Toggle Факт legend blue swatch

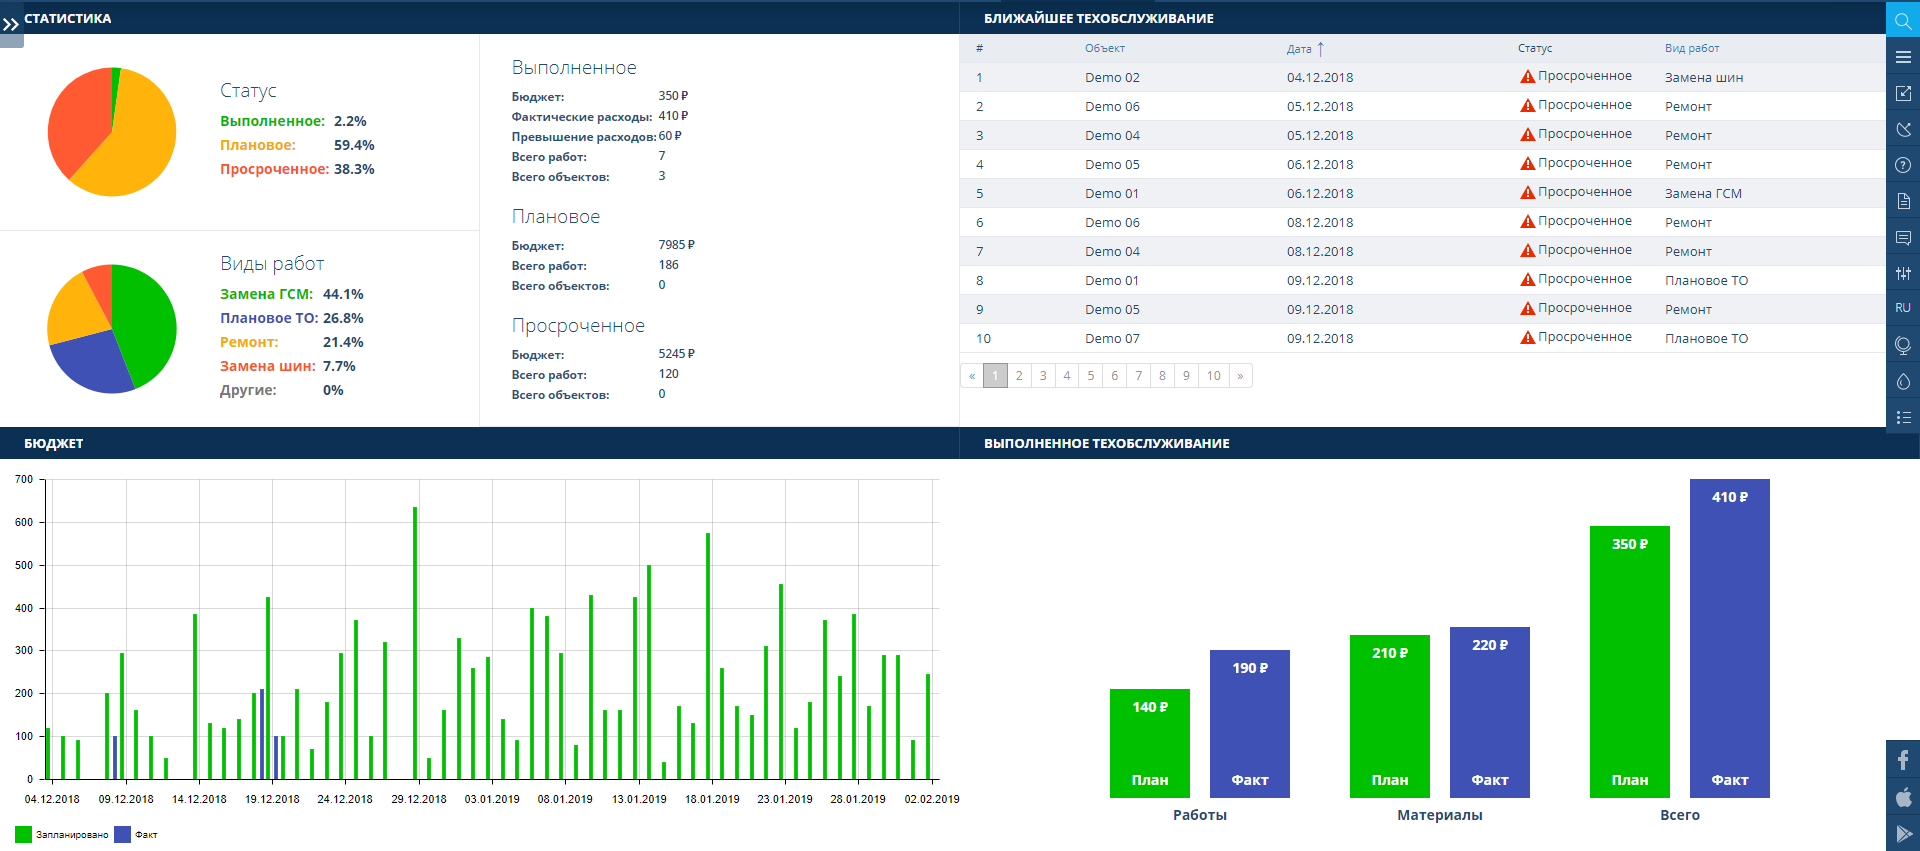[x=122, y=834]
